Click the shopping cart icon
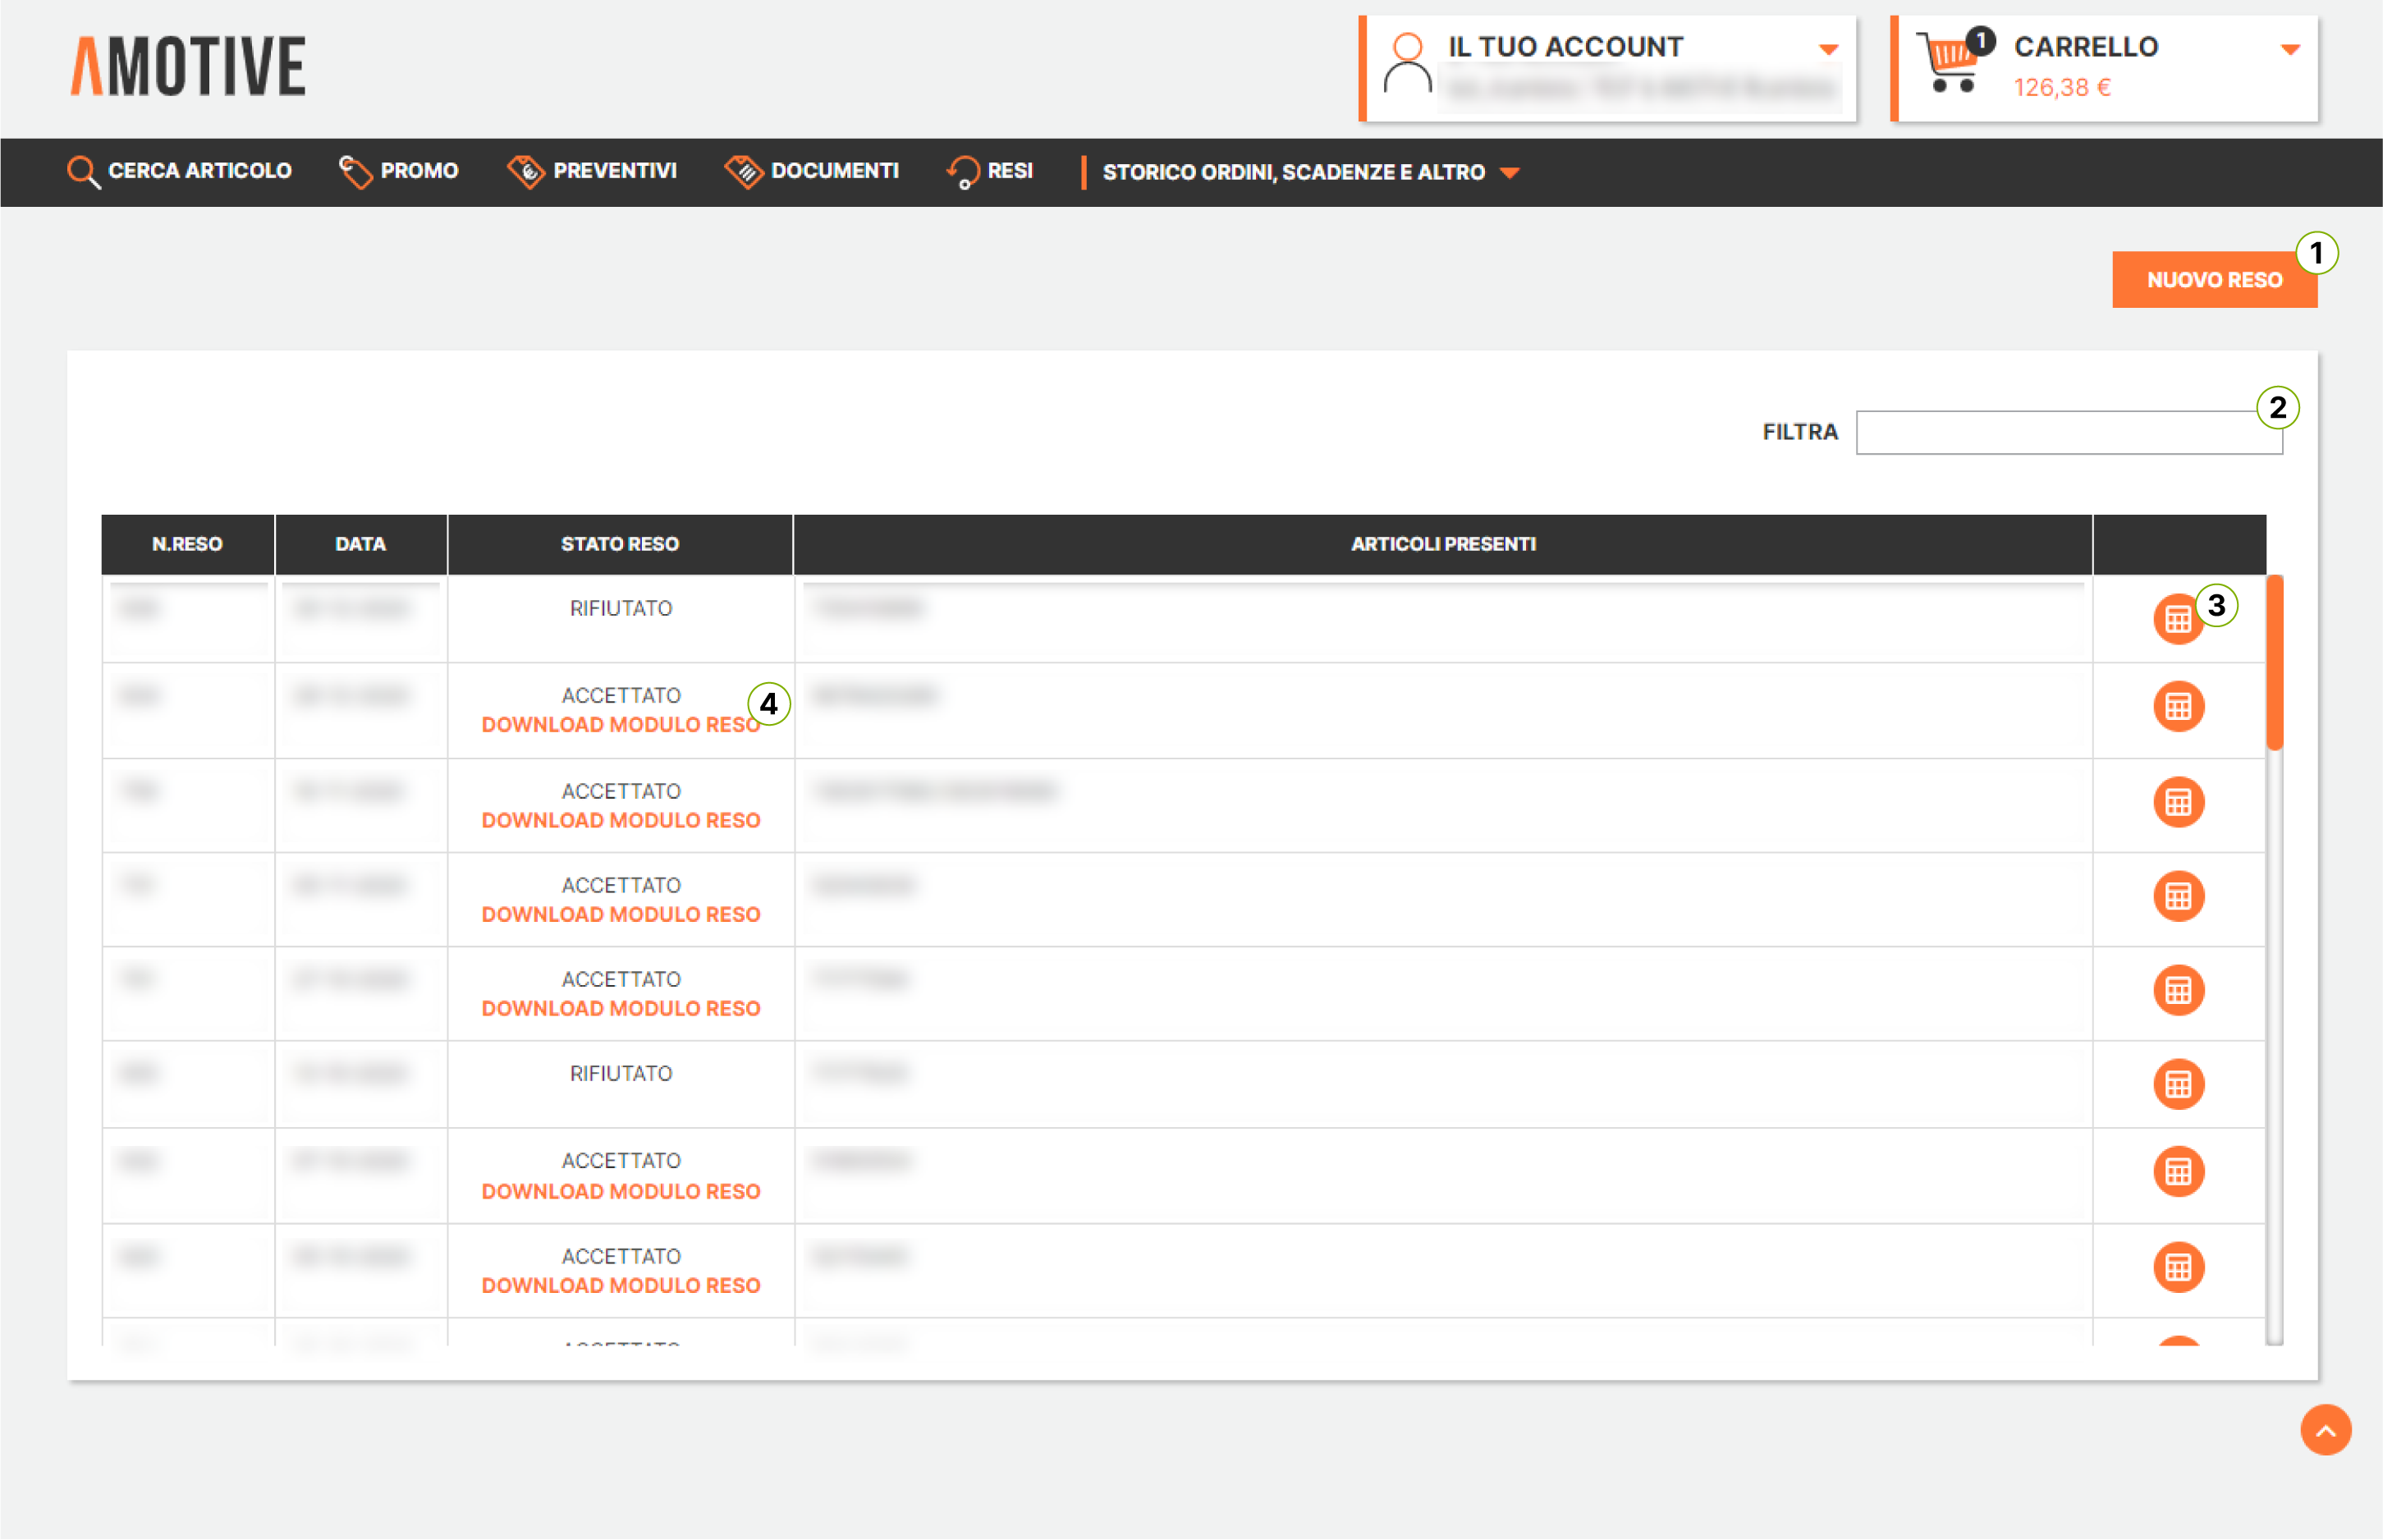 tap(1948, 64)
